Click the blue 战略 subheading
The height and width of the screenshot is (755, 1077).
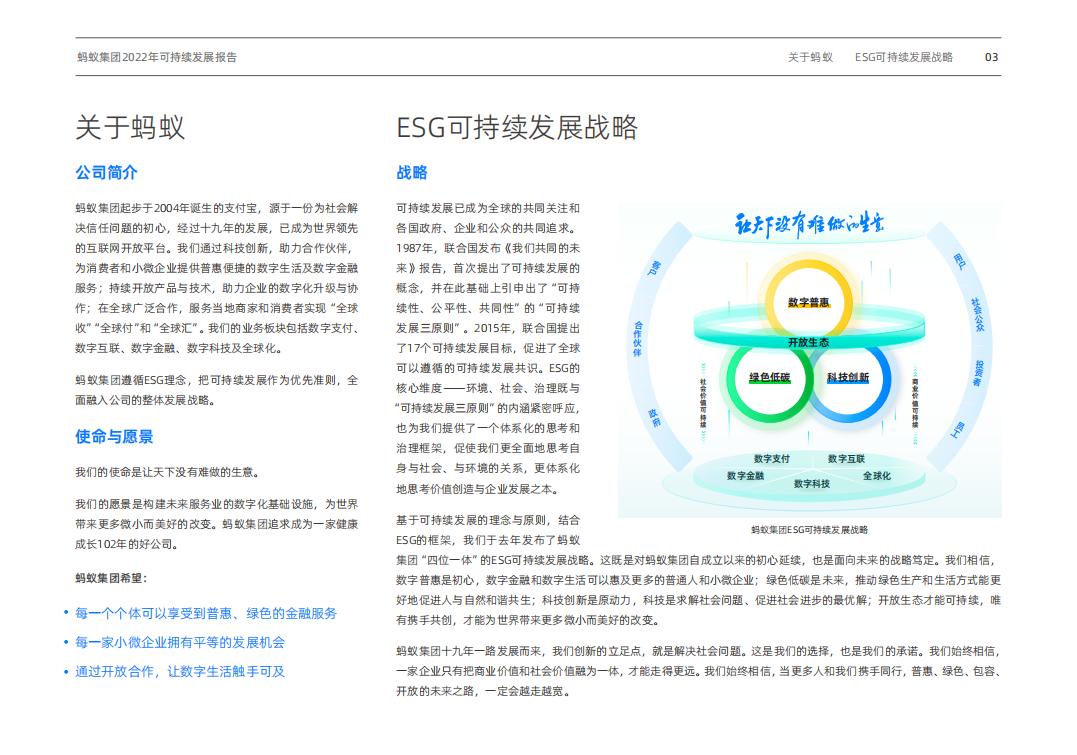click(412, 172)
